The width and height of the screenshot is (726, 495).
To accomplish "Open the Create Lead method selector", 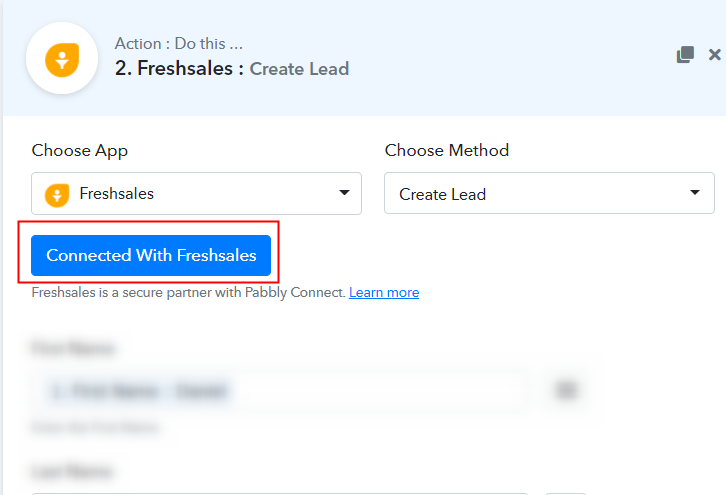I will tap(549, 193).
